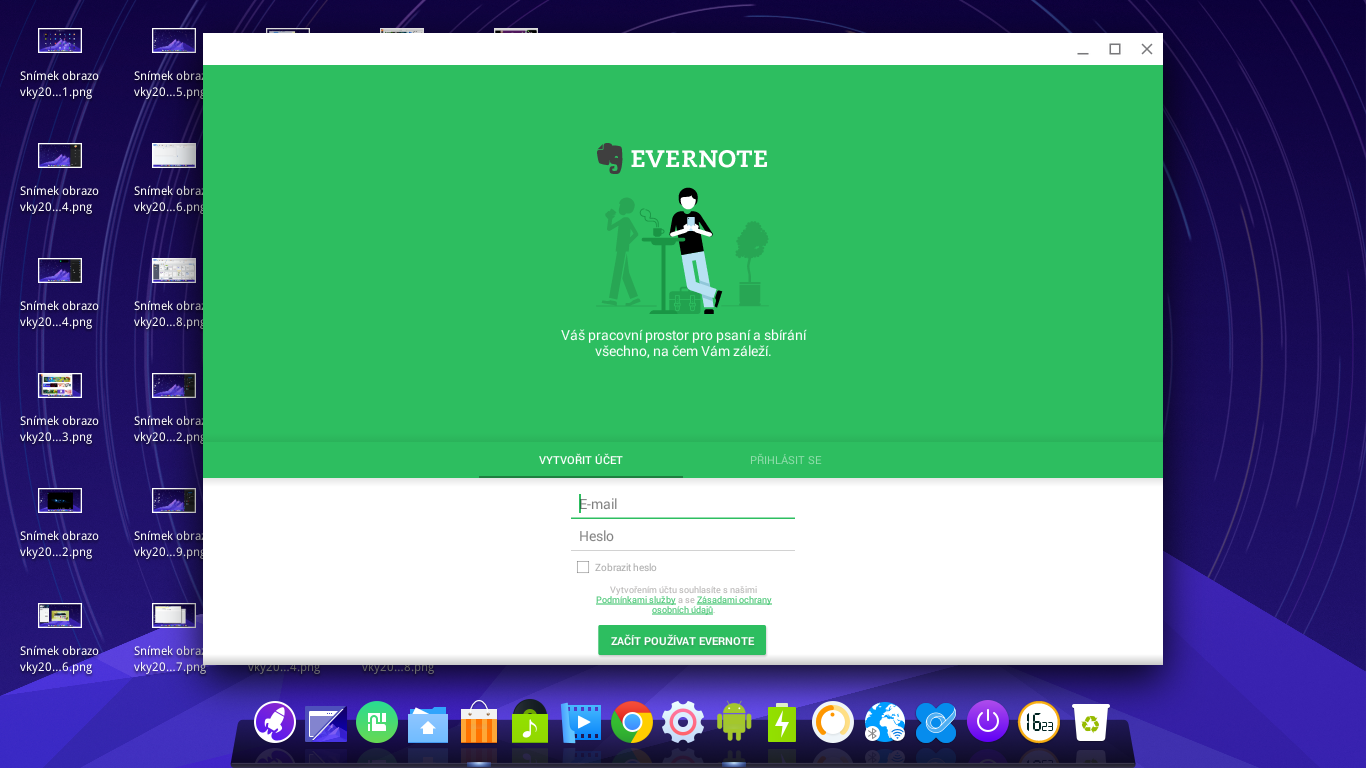Click the green Android robot icon
Image resolution: width=1366 pixels, height=768 pixels.
(734, 722)
